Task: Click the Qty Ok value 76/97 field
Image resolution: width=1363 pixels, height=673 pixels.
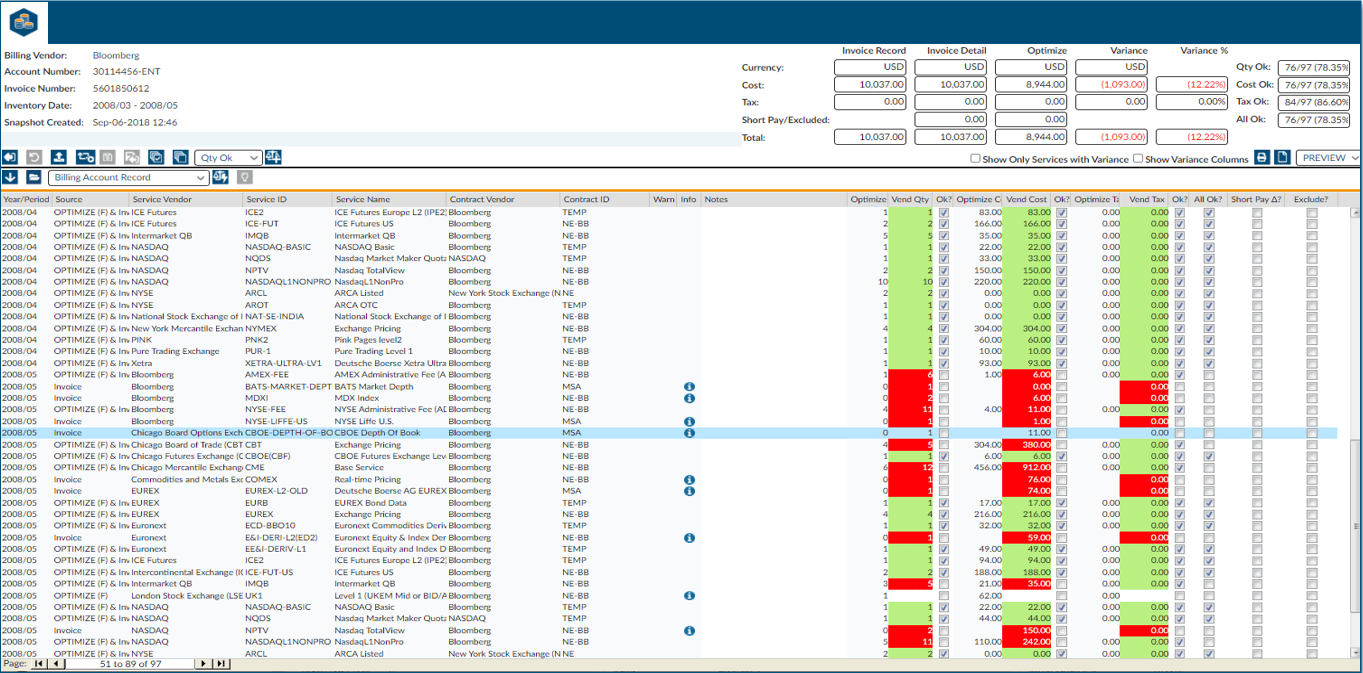Action: pos(1315,68)
